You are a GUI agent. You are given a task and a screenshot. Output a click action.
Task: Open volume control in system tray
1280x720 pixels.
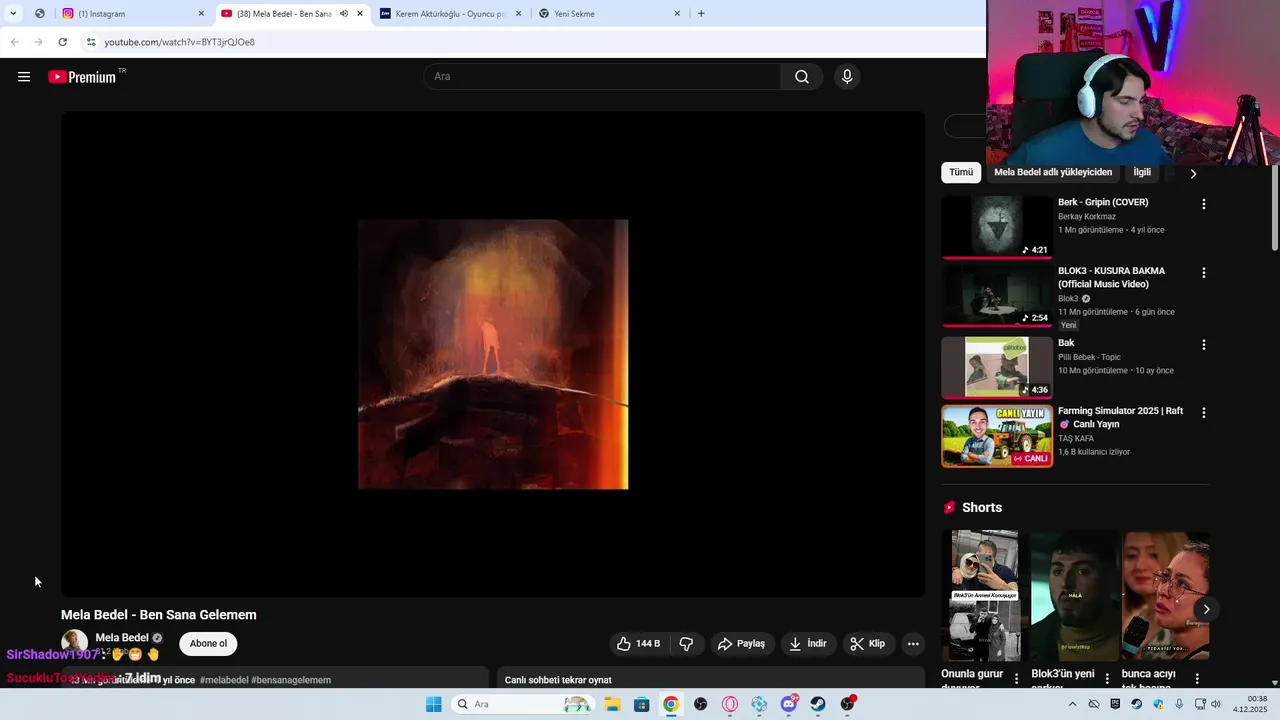[1216, 704]
